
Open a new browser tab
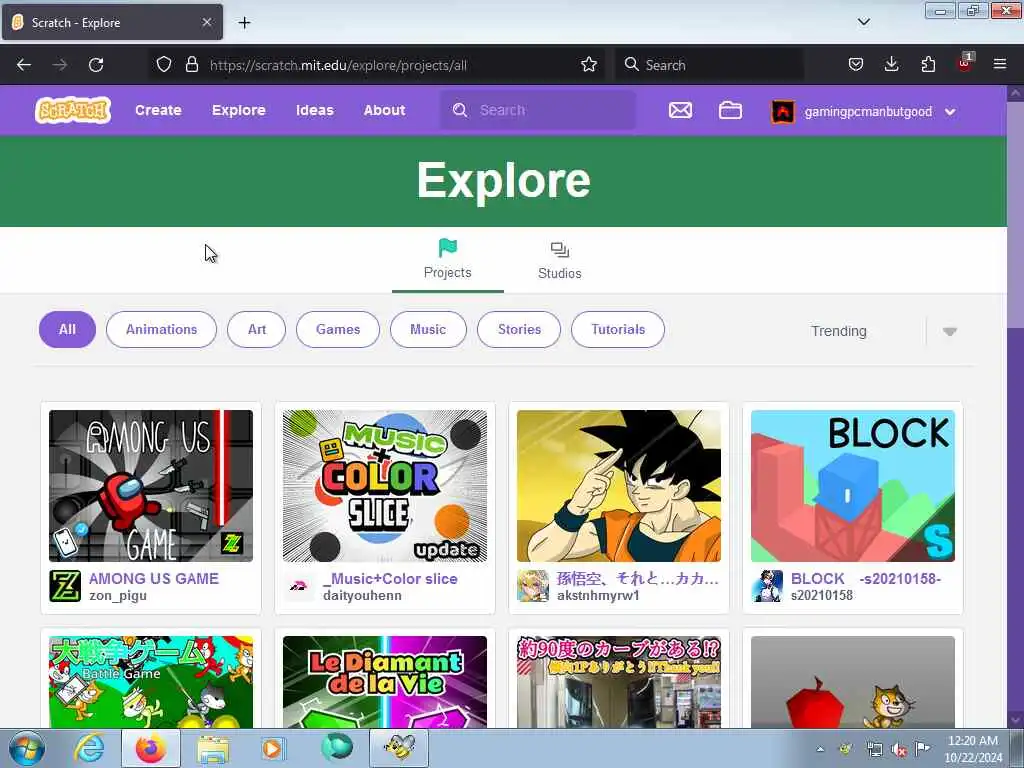tap(244, 23)
